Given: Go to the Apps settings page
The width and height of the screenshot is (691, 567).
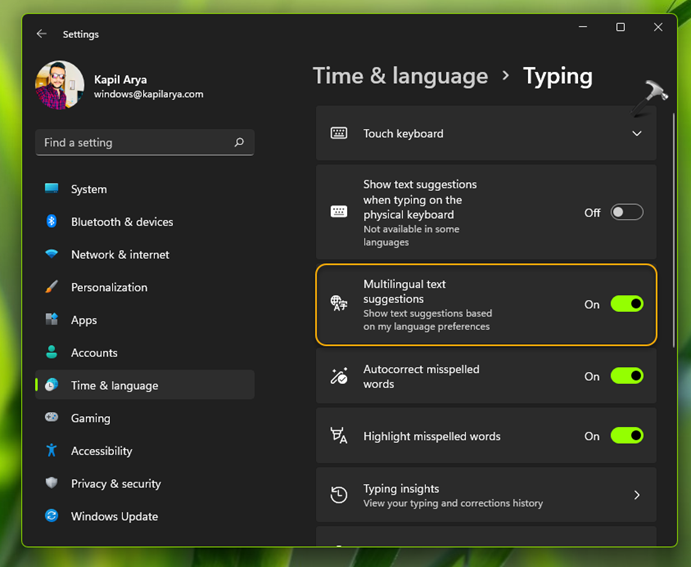Looking at the screenshot, I should point(84,320).
